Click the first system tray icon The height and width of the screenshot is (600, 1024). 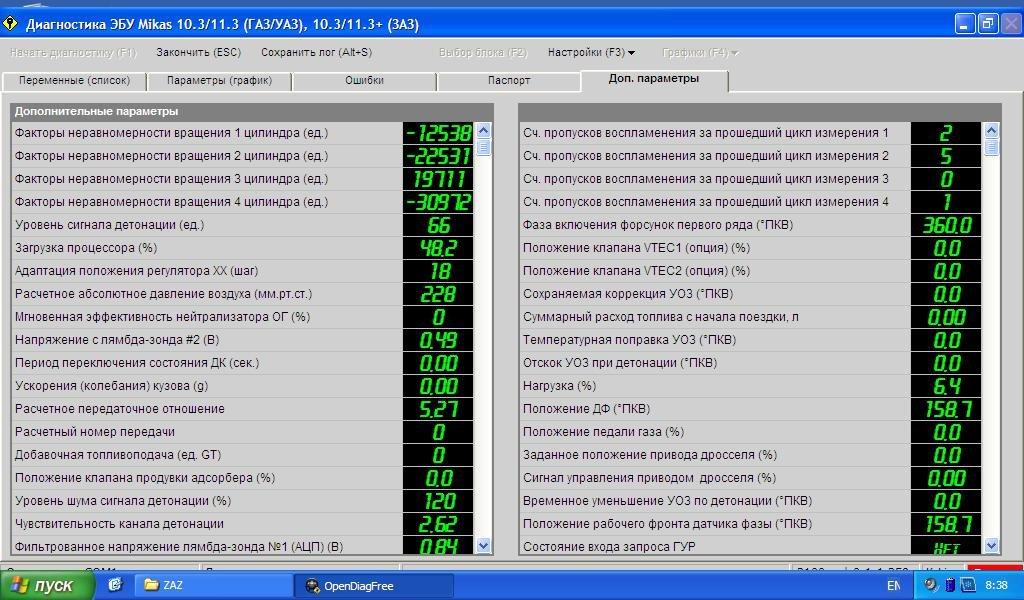click(930, 585)
